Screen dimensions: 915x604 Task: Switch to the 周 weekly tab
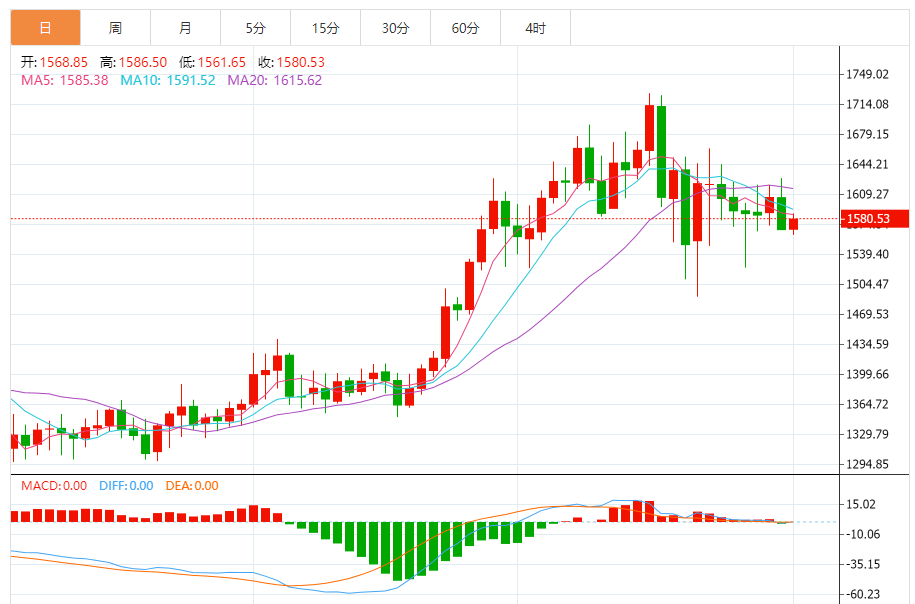tap(116, 27)
